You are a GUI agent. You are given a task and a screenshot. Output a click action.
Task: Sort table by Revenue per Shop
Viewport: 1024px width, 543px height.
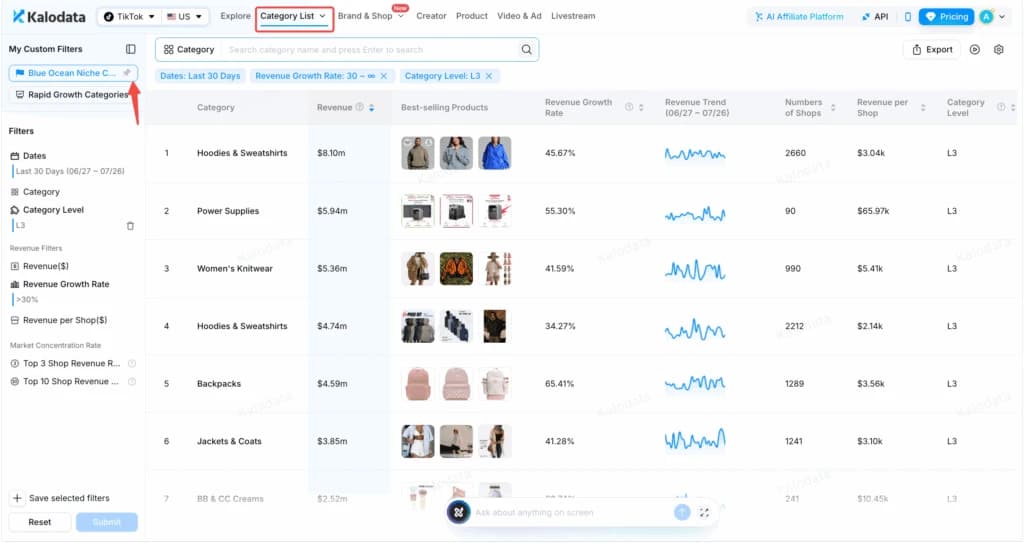pyautogui.click(x=923, y=108)
